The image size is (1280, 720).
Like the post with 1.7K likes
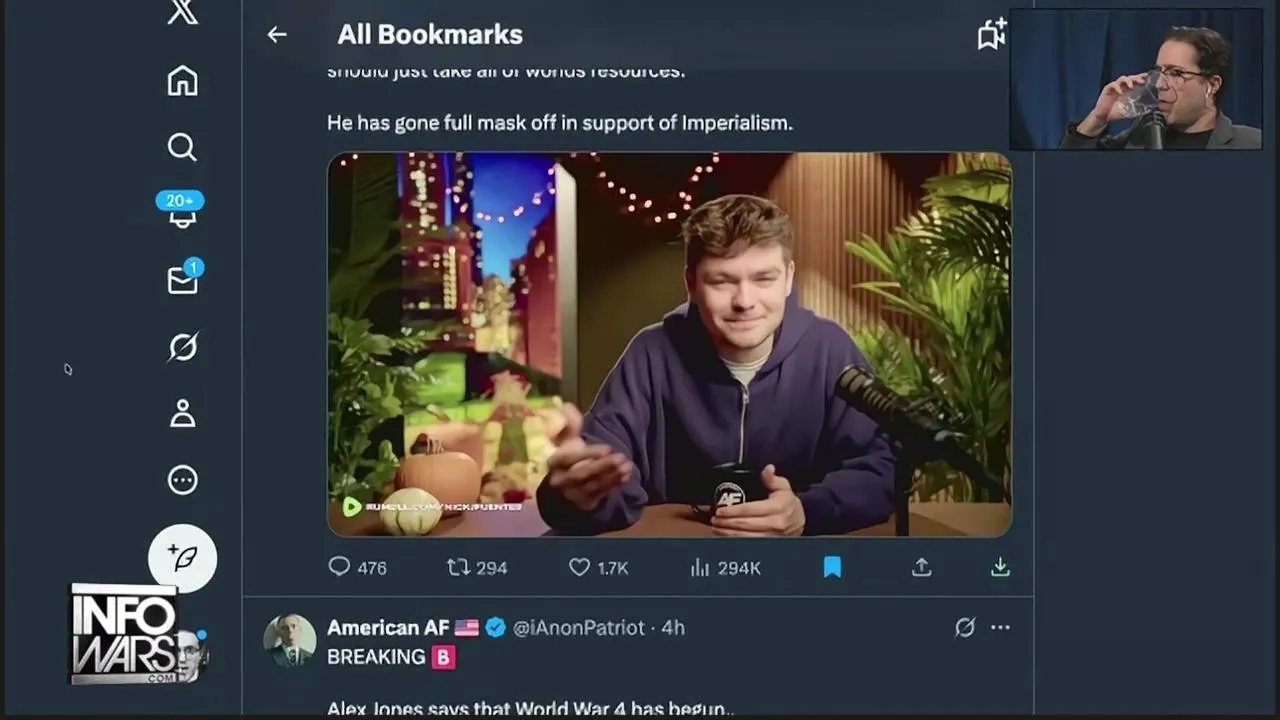(598, 567)
